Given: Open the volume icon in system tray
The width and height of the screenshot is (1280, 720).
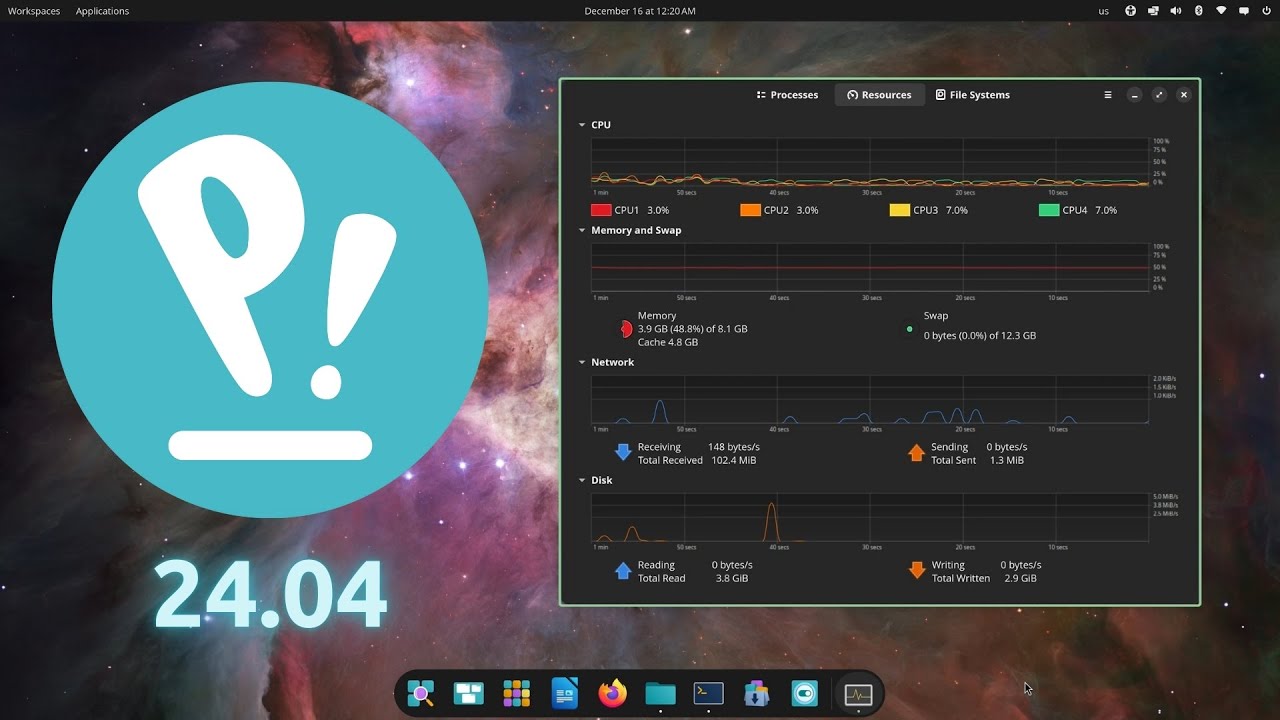Looking at the screenshot, I should [1175, 11].
